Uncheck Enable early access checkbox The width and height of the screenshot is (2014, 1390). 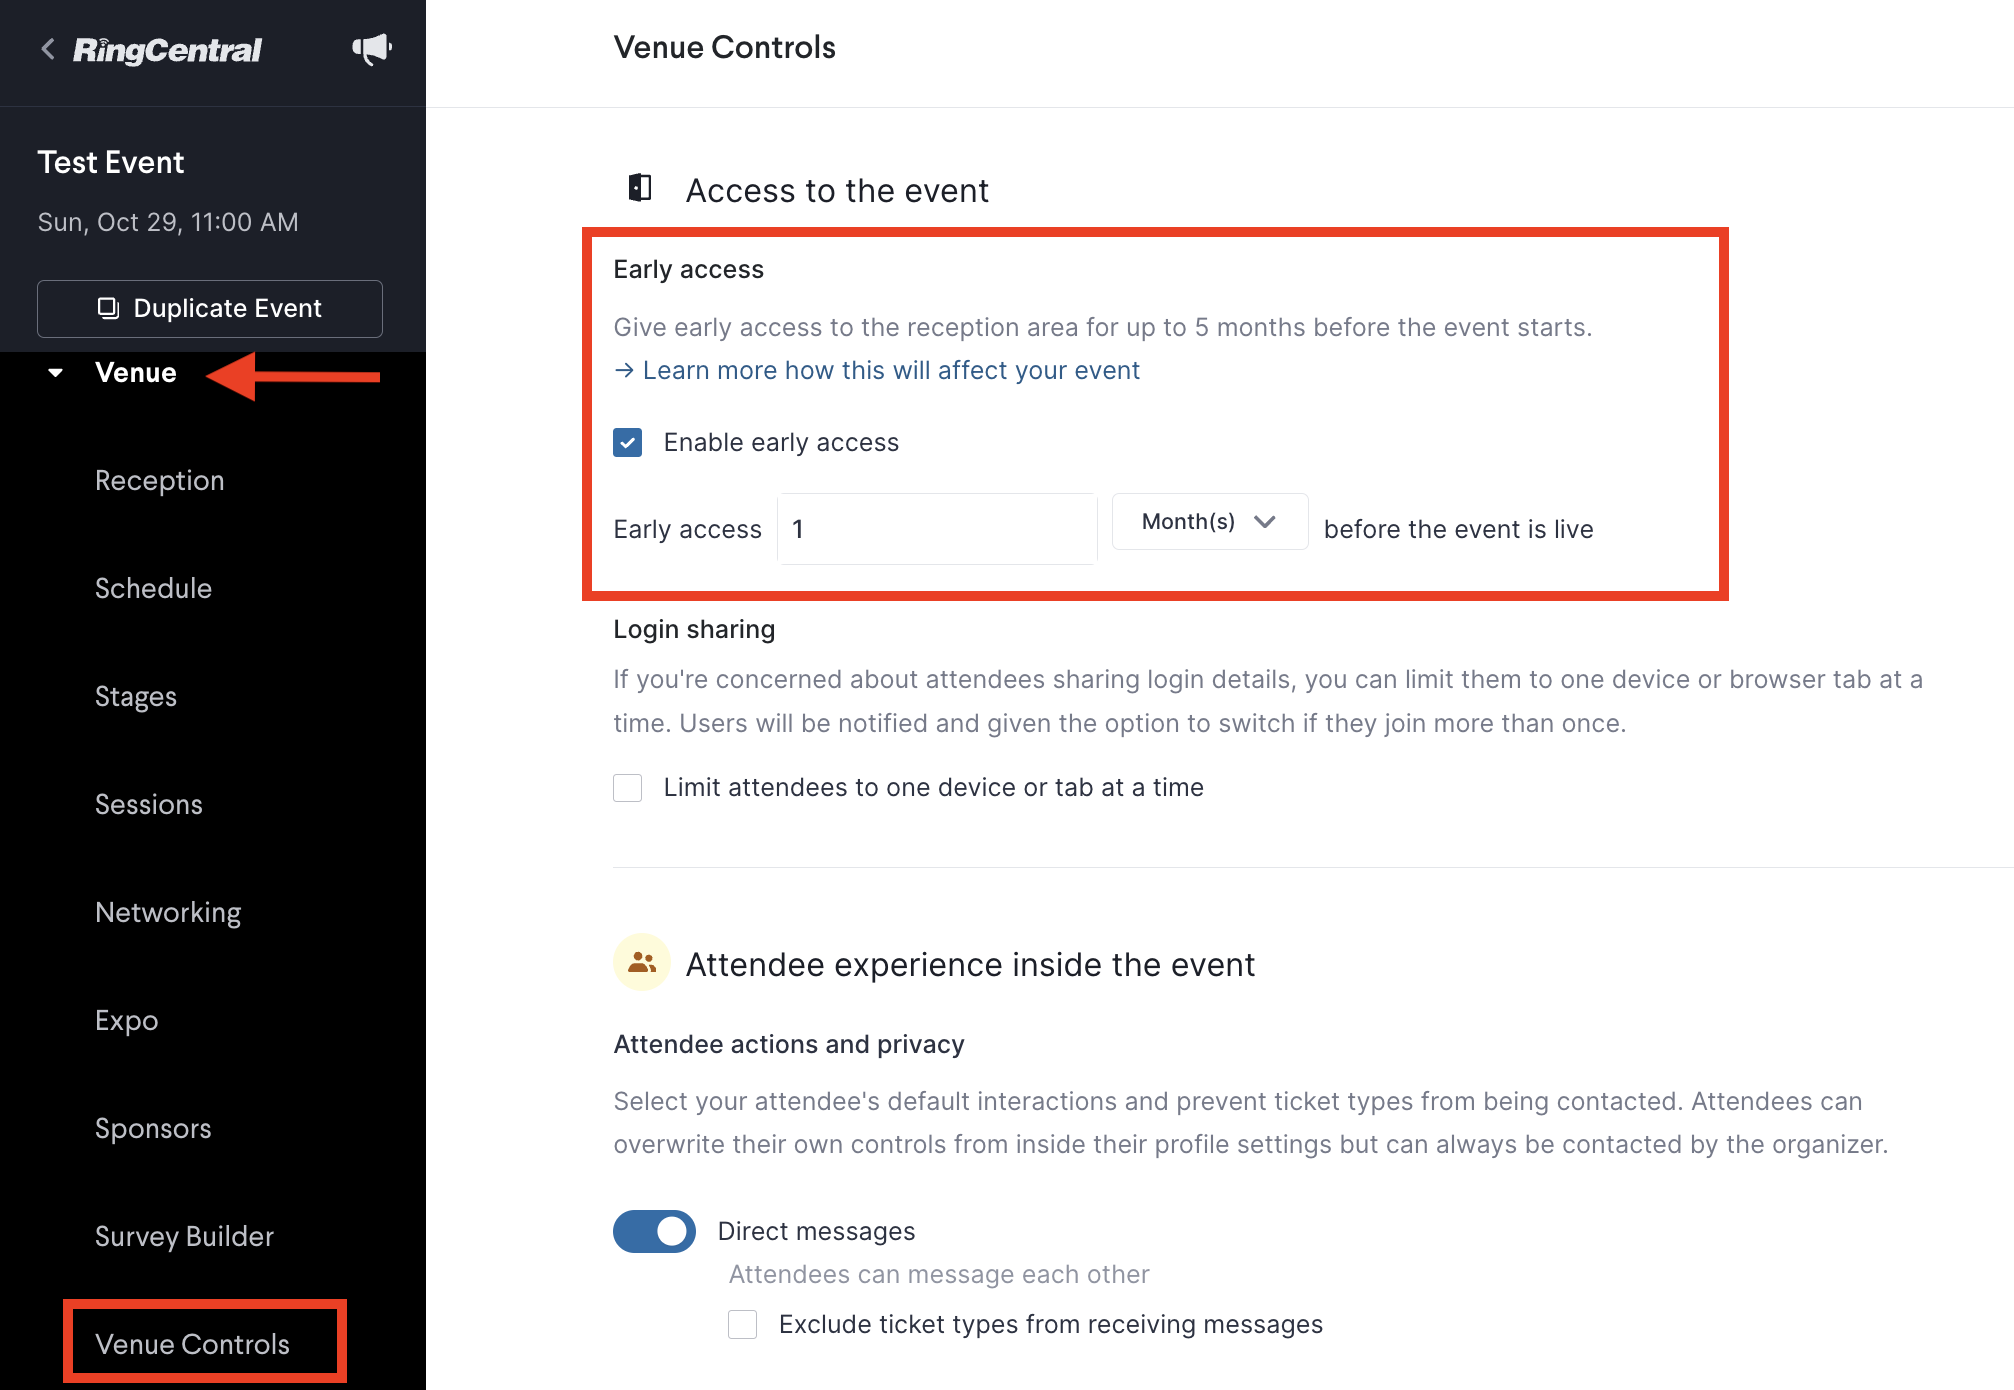(628, 442)
